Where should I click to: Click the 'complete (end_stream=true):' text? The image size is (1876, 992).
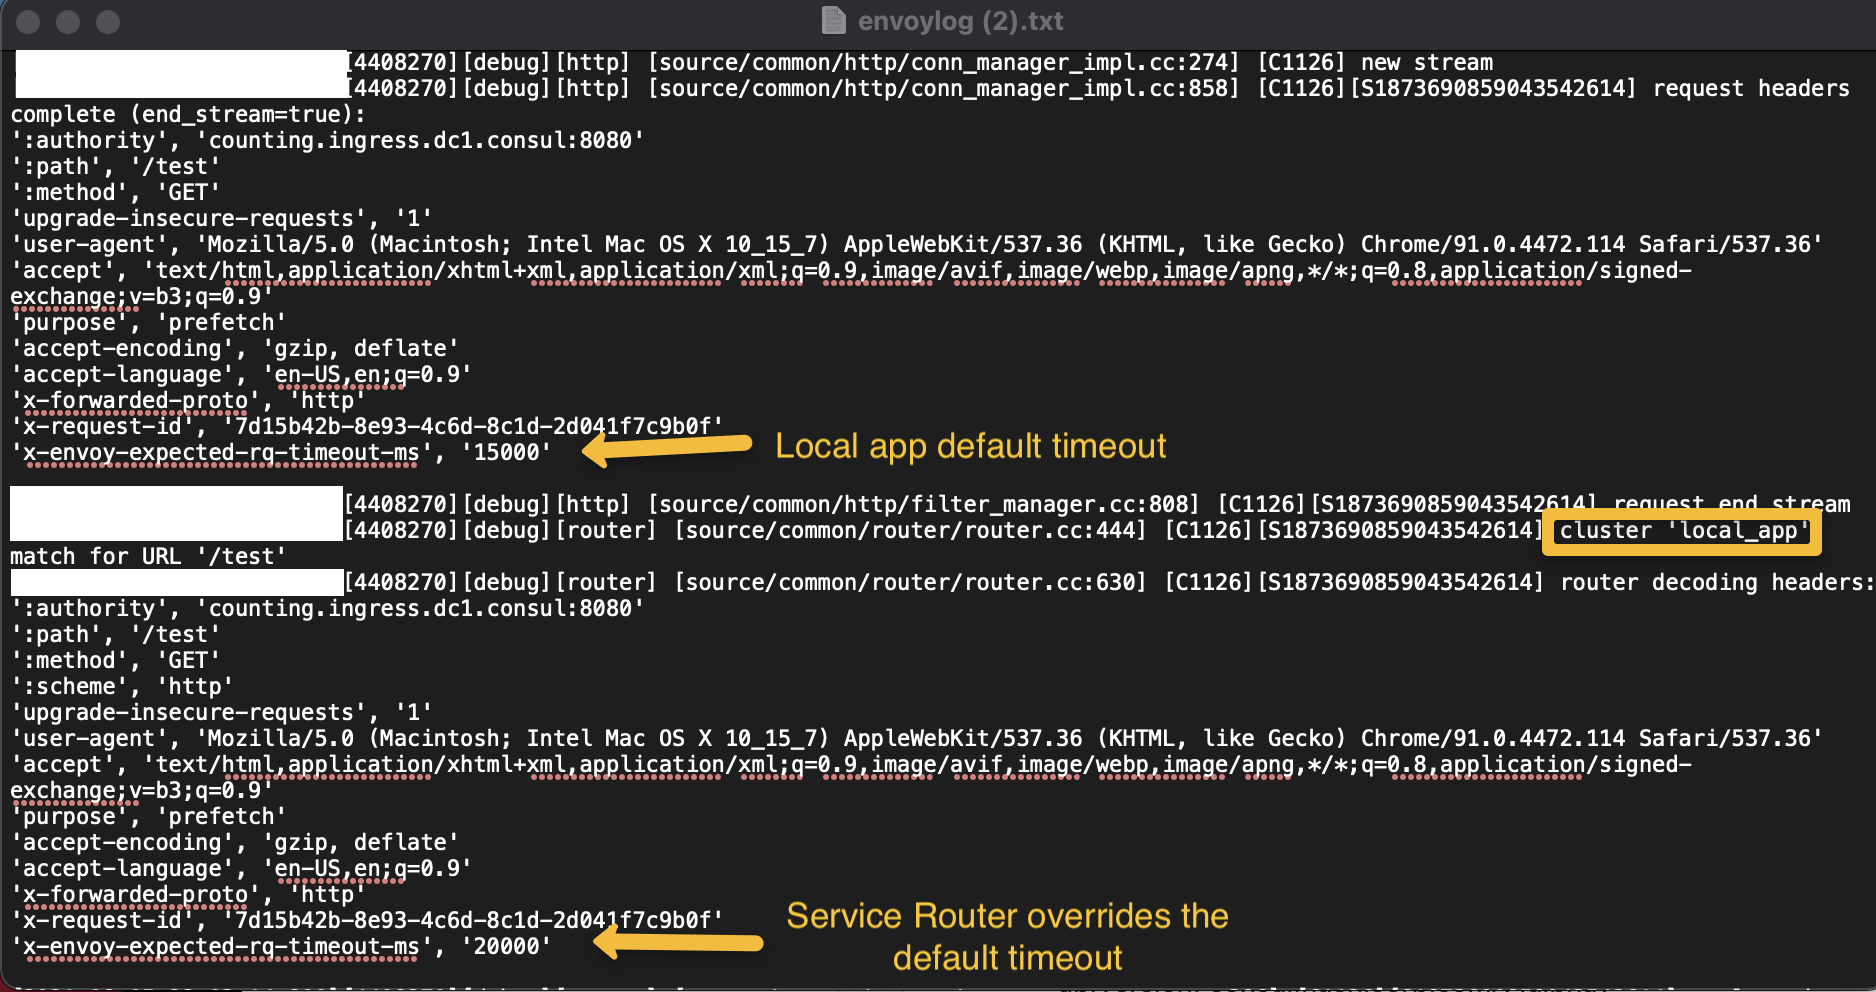pyautogui.click(x=188, y=115)
